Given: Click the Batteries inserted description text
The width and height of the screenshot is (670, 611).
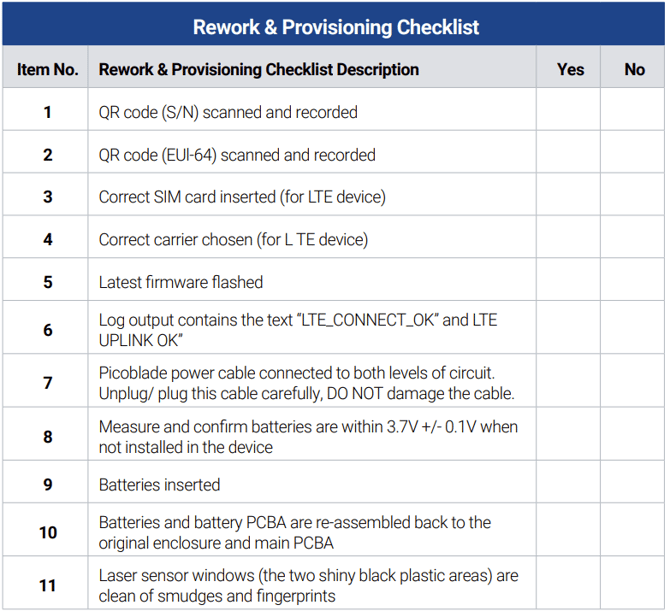Looking at the screenshot, I should click(x=159, y=485).
